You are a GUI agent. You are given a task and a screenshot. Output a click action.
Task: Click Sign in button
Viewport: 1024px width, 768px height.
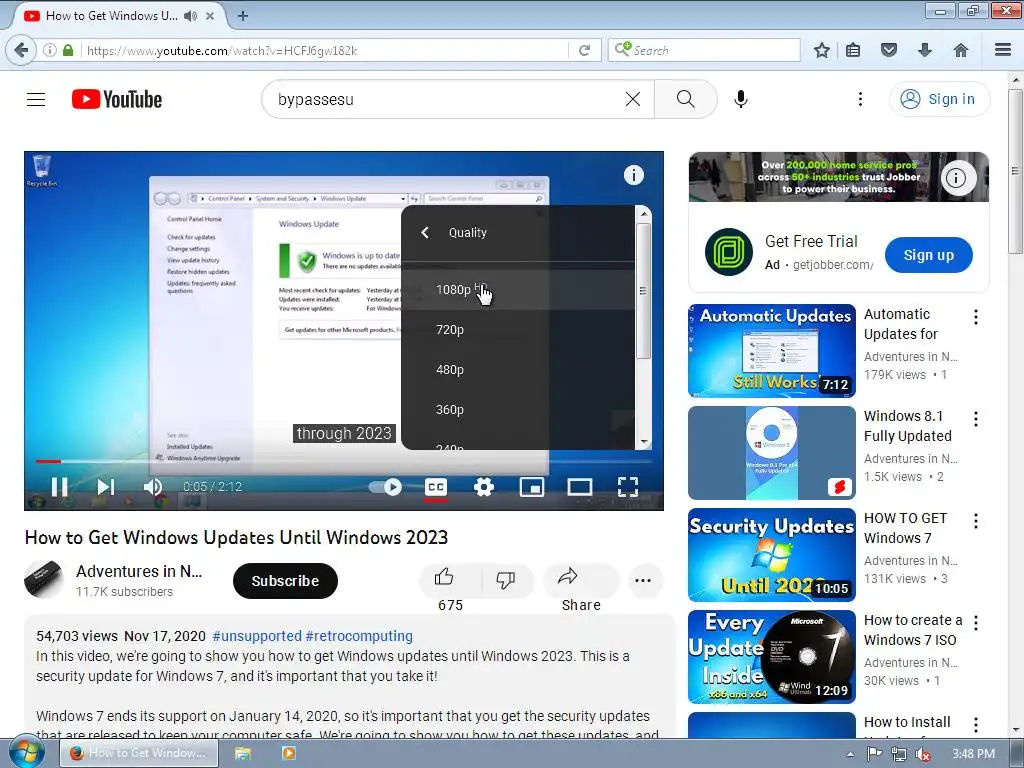tap(939, 99)
